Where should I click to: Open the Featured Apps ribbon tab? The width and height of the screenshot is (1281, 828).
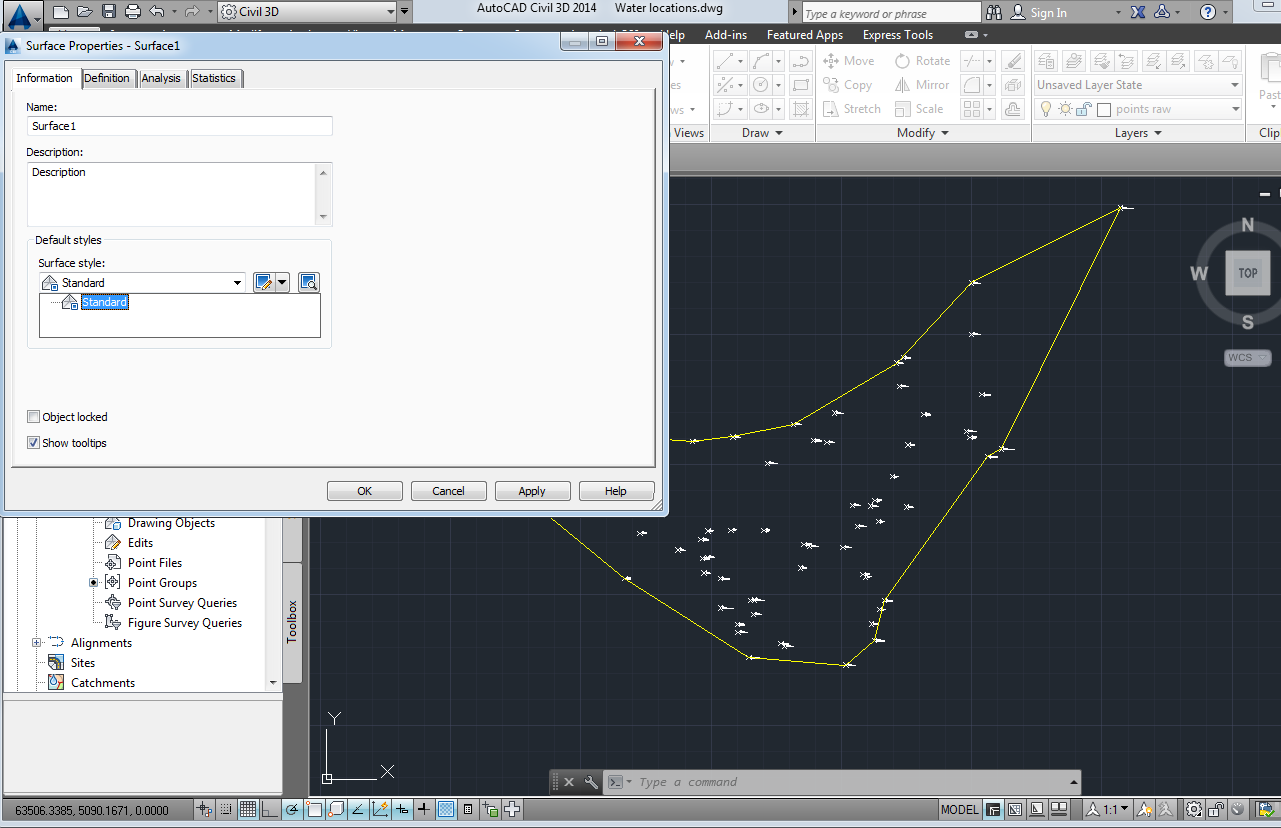(x=805, y=34)
